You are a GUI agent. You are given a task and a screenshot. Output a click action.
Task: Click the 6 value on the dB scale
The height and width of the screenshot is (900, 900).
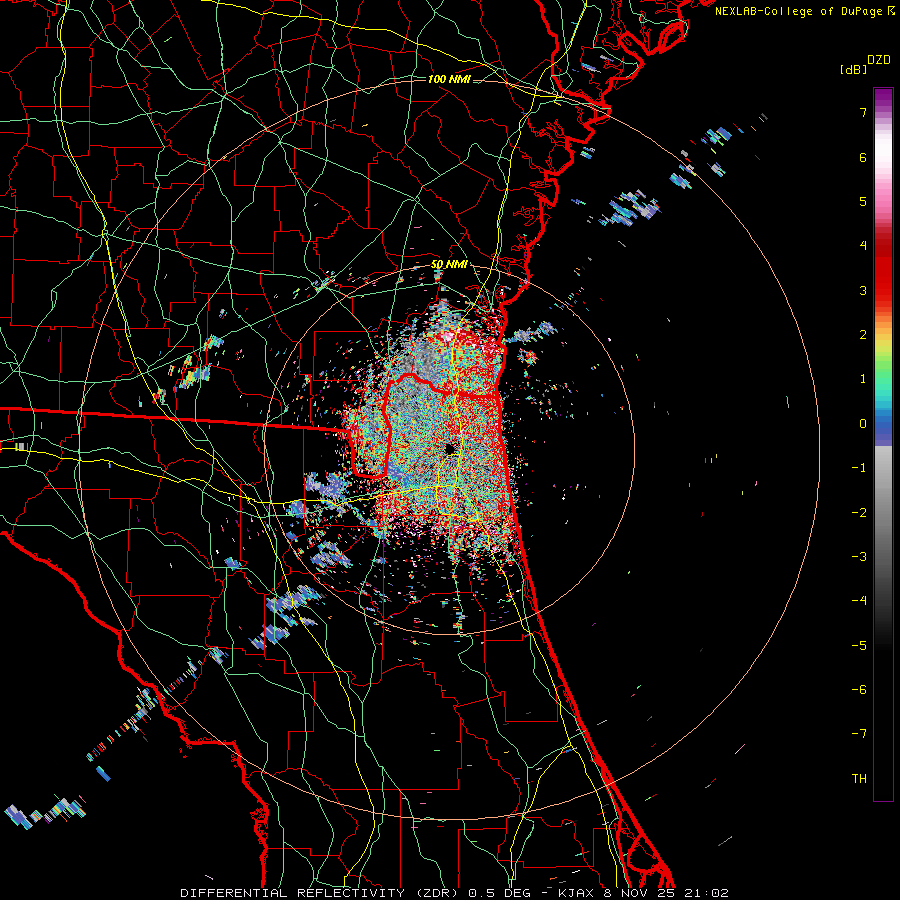point(863,157)
